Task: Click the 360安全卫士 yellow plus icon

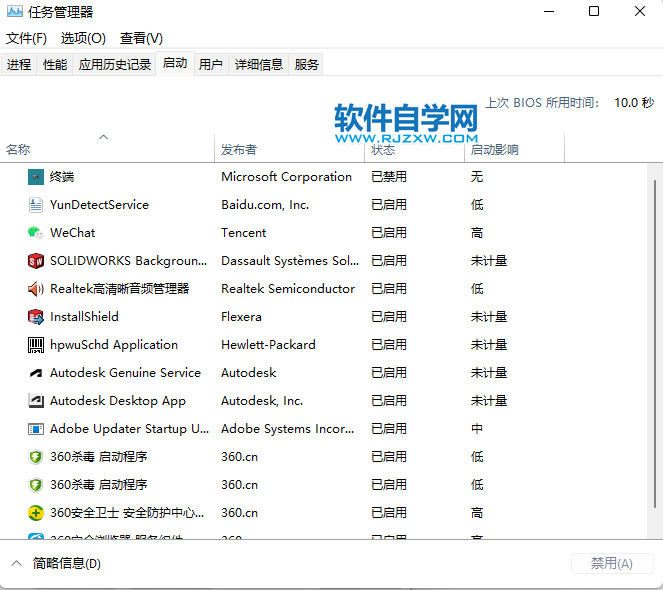Action: [x=36, y=513]
